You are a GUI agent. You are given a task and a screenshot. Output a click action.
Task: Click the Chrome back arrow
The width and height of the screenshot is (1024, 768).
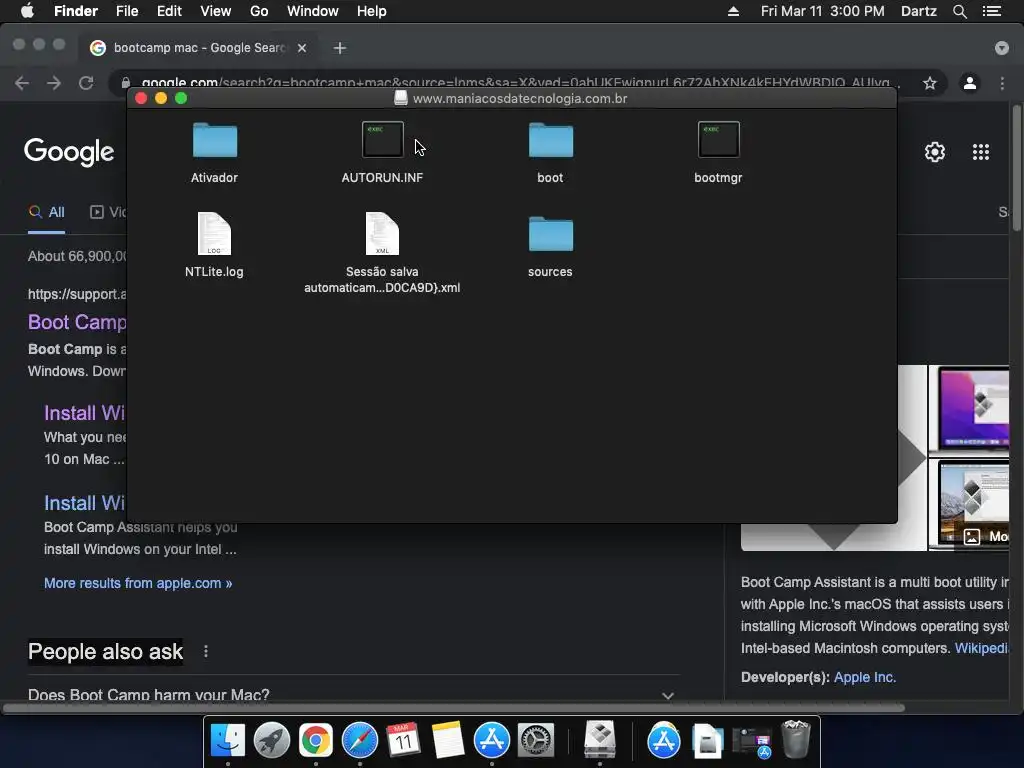(x=22, y=83)
